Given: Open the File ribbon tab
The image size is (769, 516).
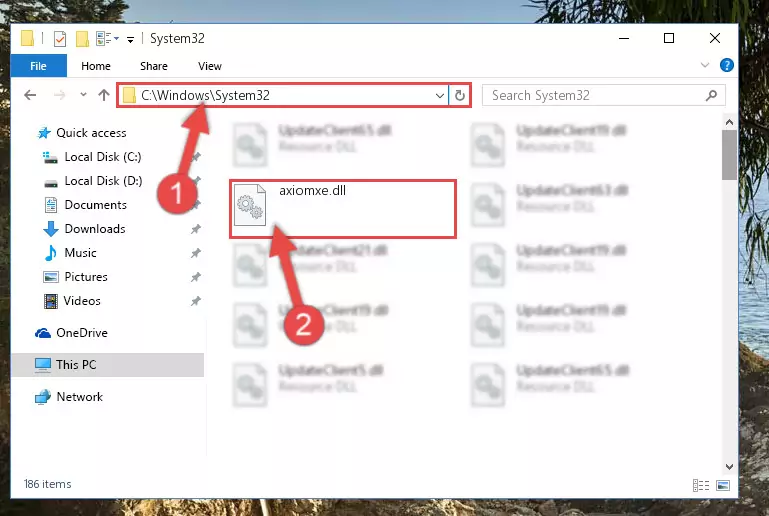Looking at the screenshot, I should pyautogui.click(x=38, y=66).
